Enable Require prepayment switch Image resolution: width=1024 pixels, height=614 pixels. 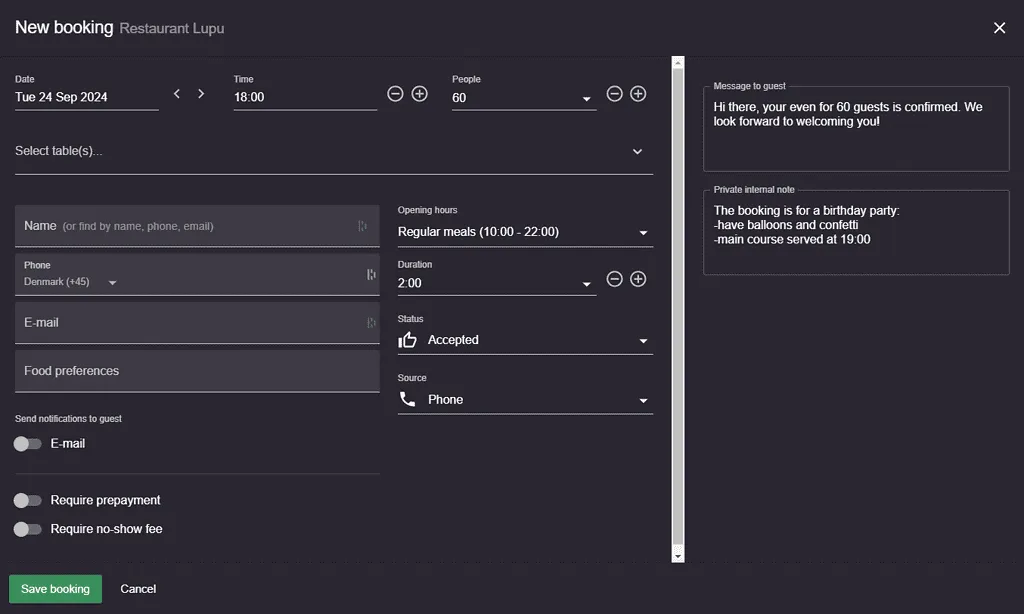point(27,500)
